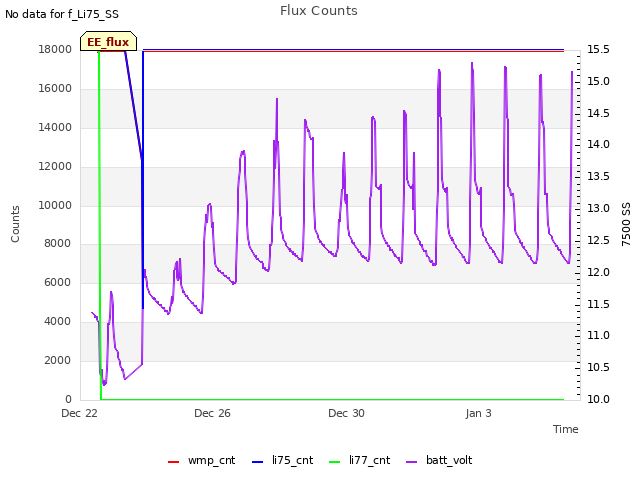Click the 7500 SS right axis label
640x480 pixels.
pos(626,224)
